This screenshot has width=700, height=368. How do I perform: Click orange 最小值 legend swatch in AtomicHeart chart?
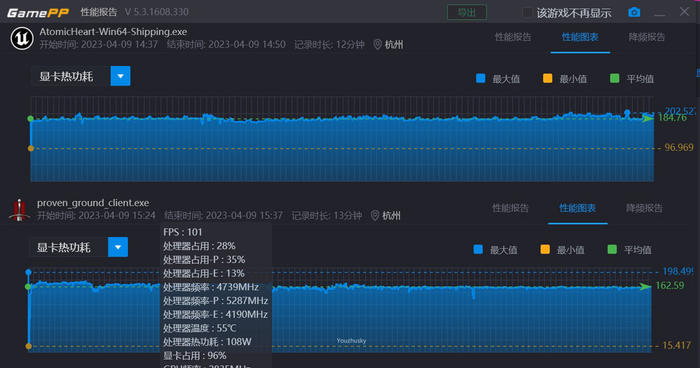(547, 79)
